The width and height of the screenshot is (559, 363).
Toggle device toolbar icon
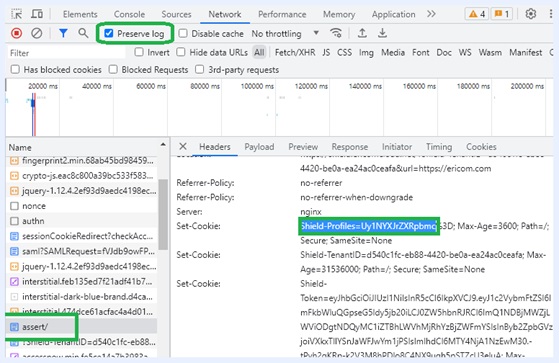tap(37, 14)
